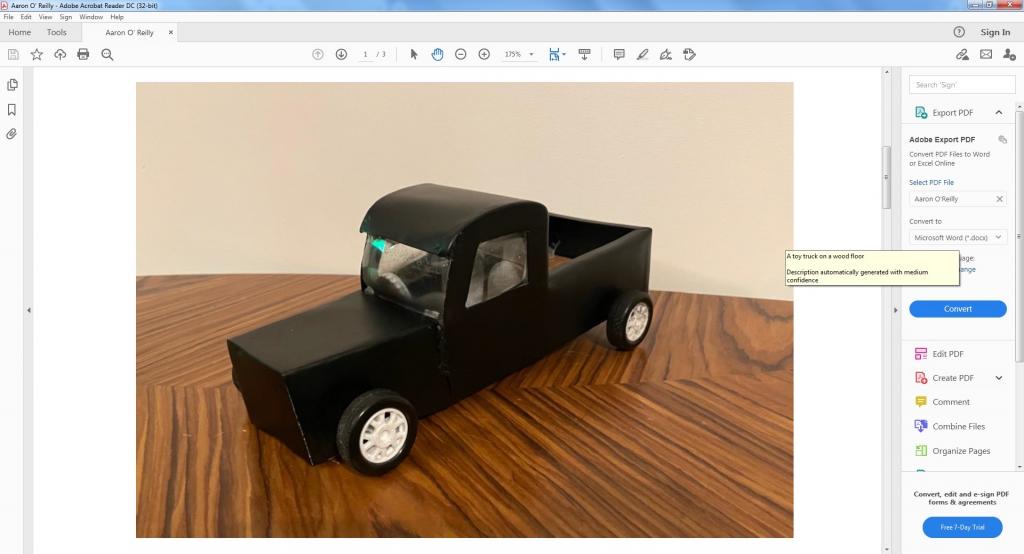Switch to the Home tab

20,32
